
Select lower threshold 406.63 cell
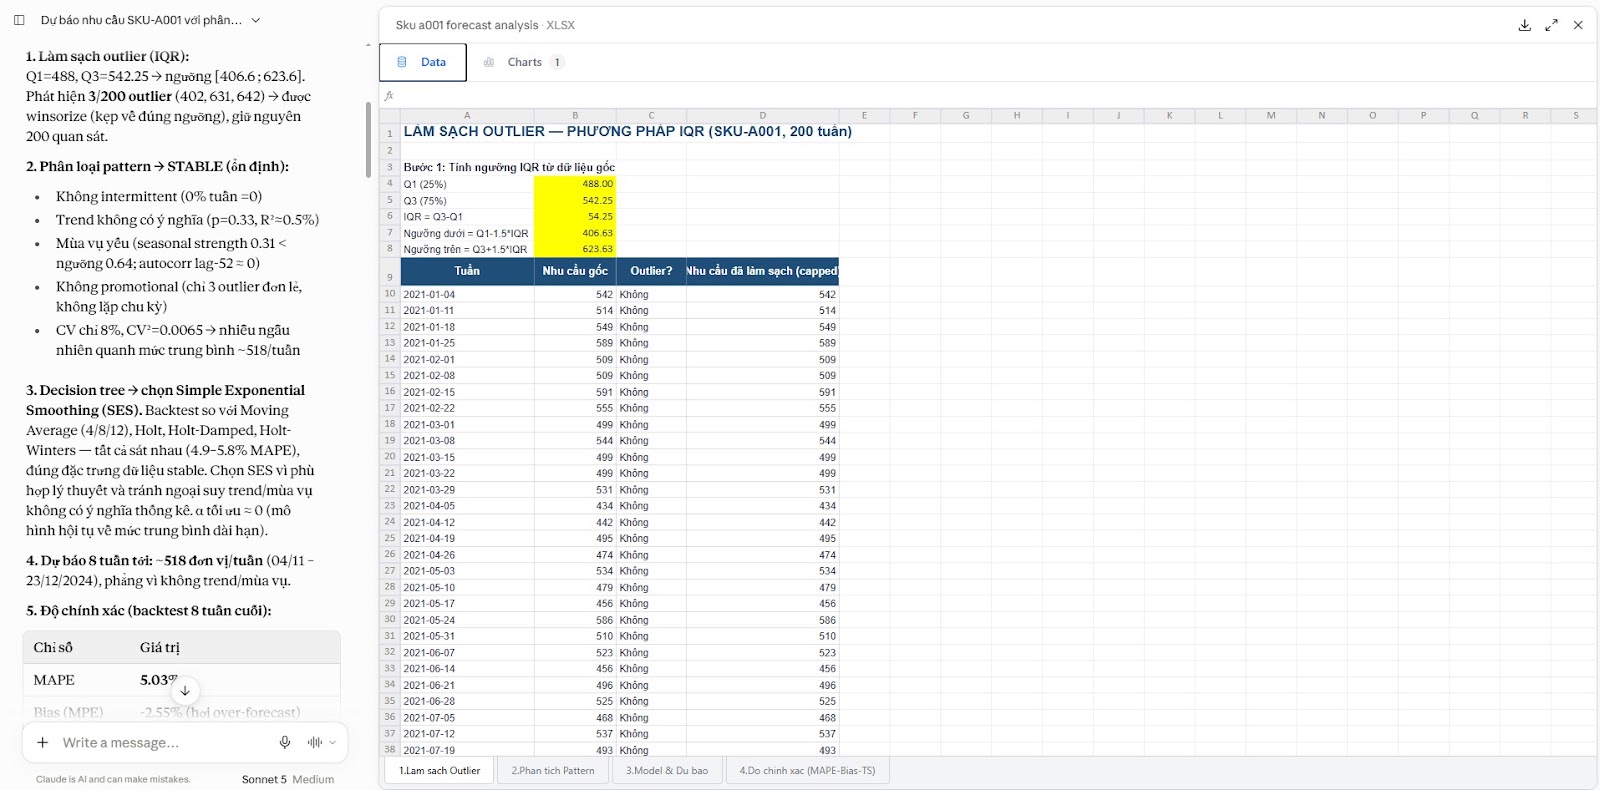pos(575,233)
